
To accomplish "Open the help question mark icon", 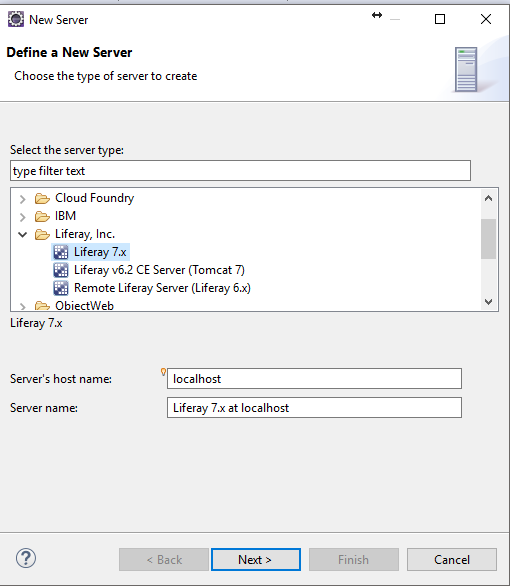I will tap(26, 558).
